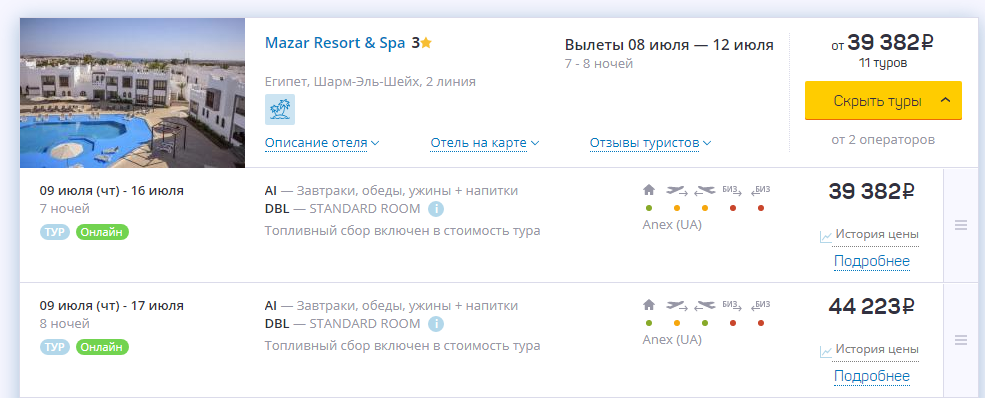Open 'Подробнее' details for the 39 382₽ tour
The width and height of the screenshot is (985, 398).
click(x=872, y=261)
